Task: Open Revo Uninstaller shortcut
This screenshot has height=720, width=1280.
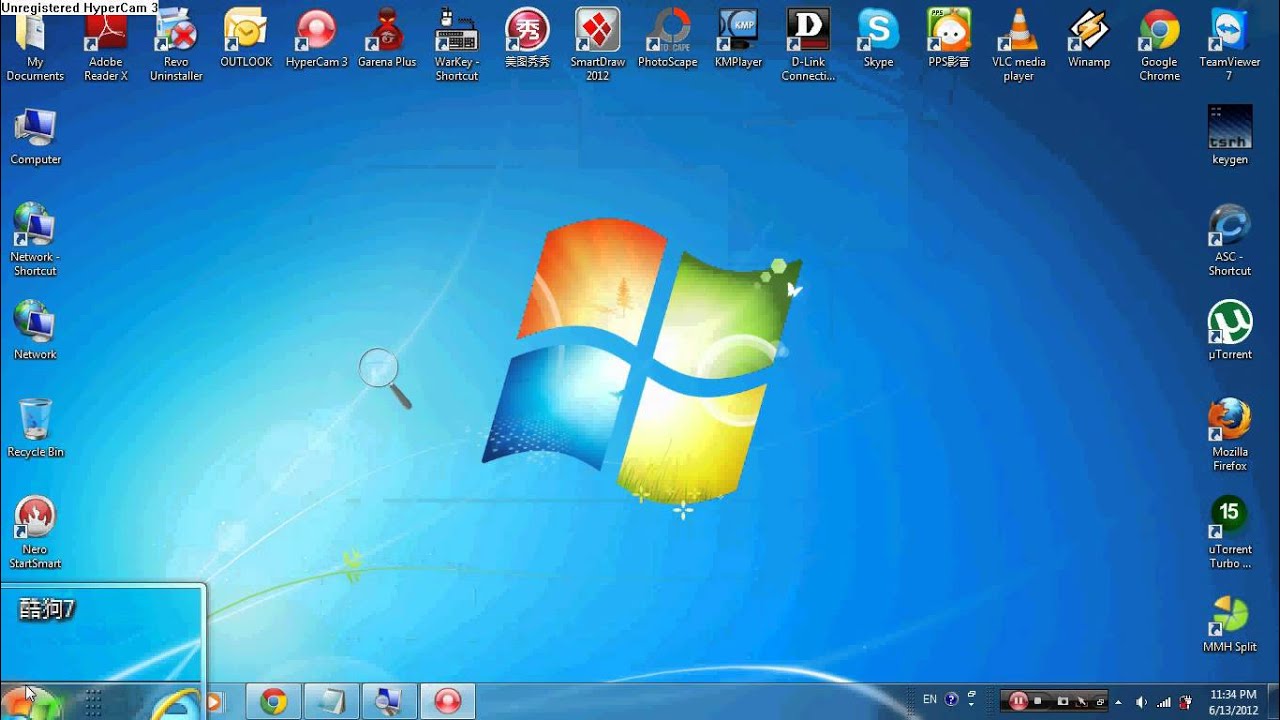Action: 176,45
